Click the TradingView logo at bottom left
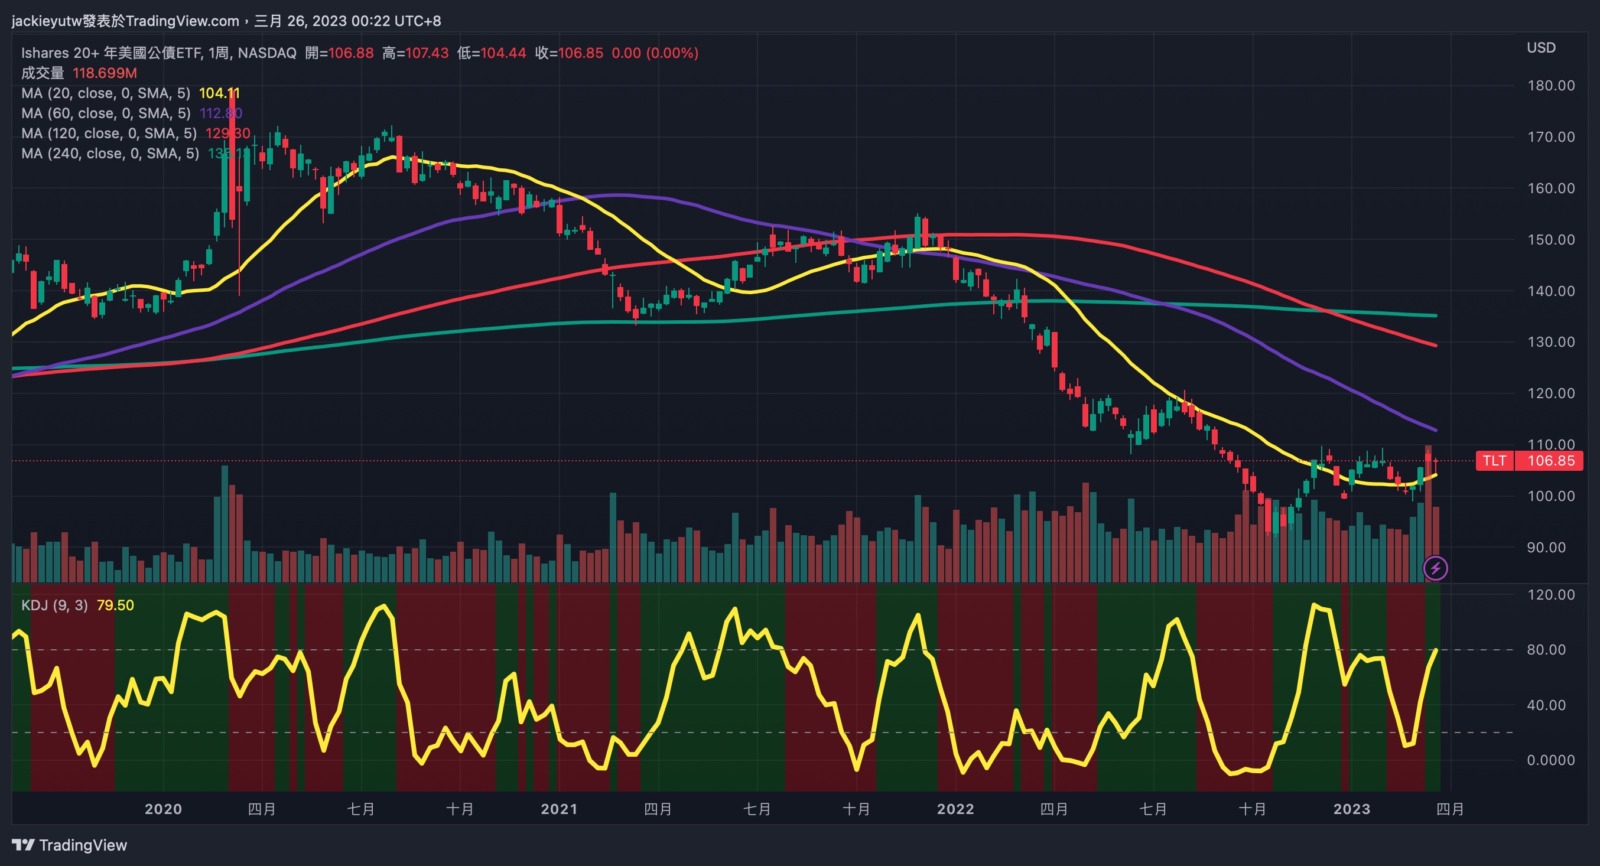Image resolution: width=1600 pixels, height=866 pixels. (x=70, y=845)
